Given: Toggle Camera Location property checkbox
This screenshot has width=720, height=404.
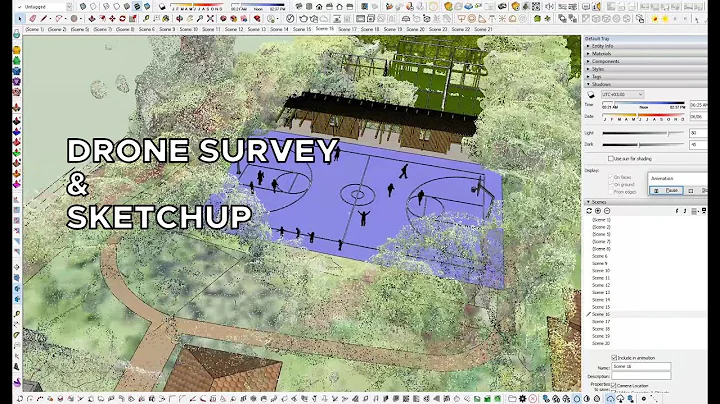Looking at the screenshot, I should [x=614, y=386].
